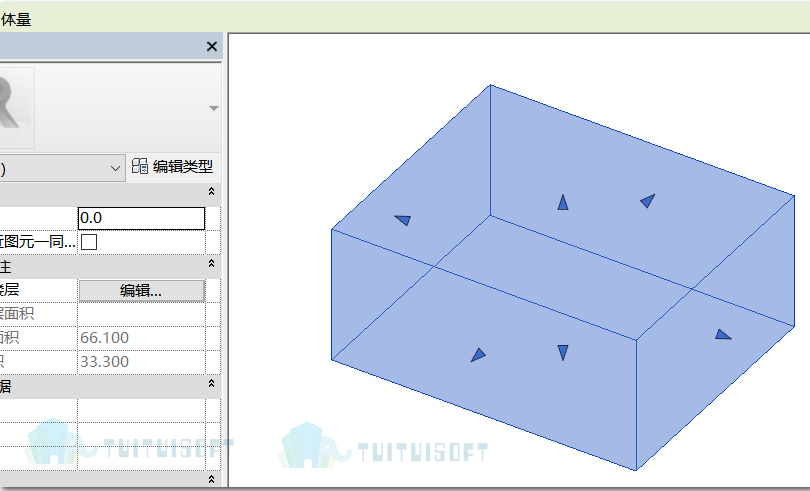The height and width of the screenshot is (491, 810).
Task: Click the 编辑... button for mass floors
Action: coord(142,290)
